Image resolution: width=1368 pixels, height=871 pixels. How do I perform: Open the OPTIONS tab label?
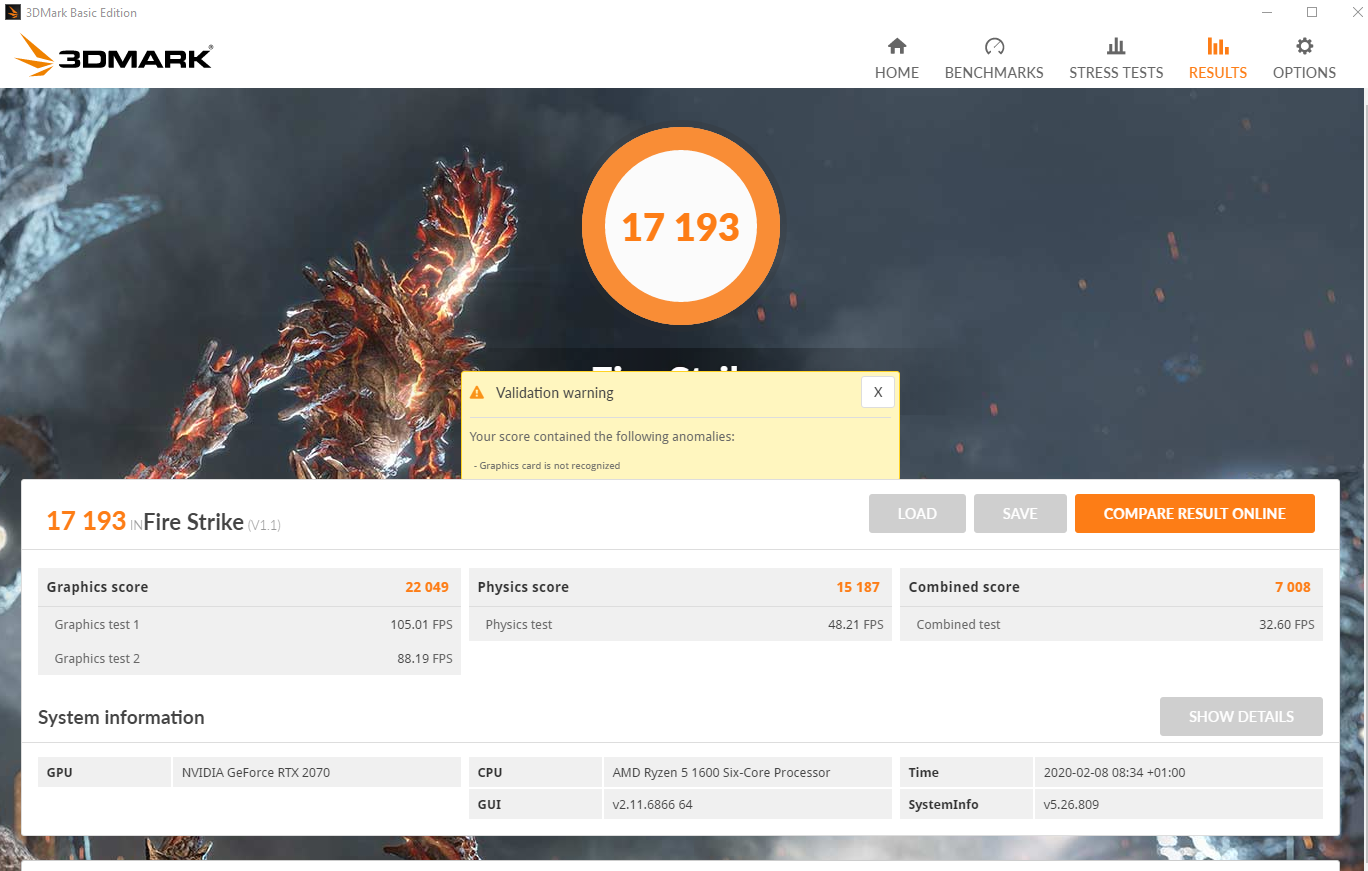[1304, 73]
